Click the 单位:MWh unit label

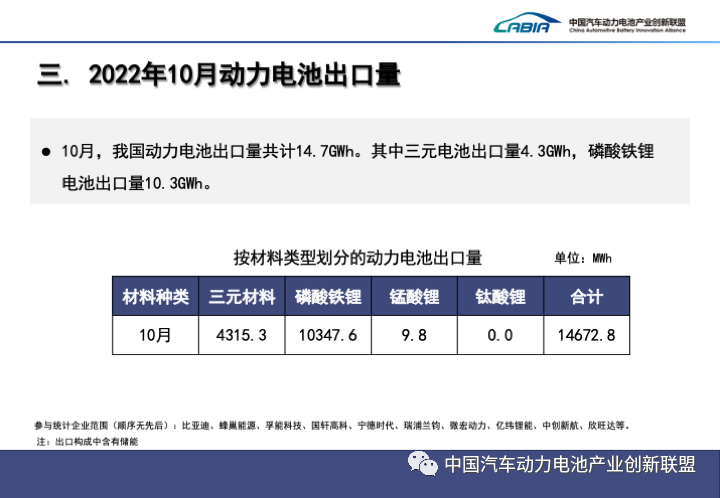582,258
